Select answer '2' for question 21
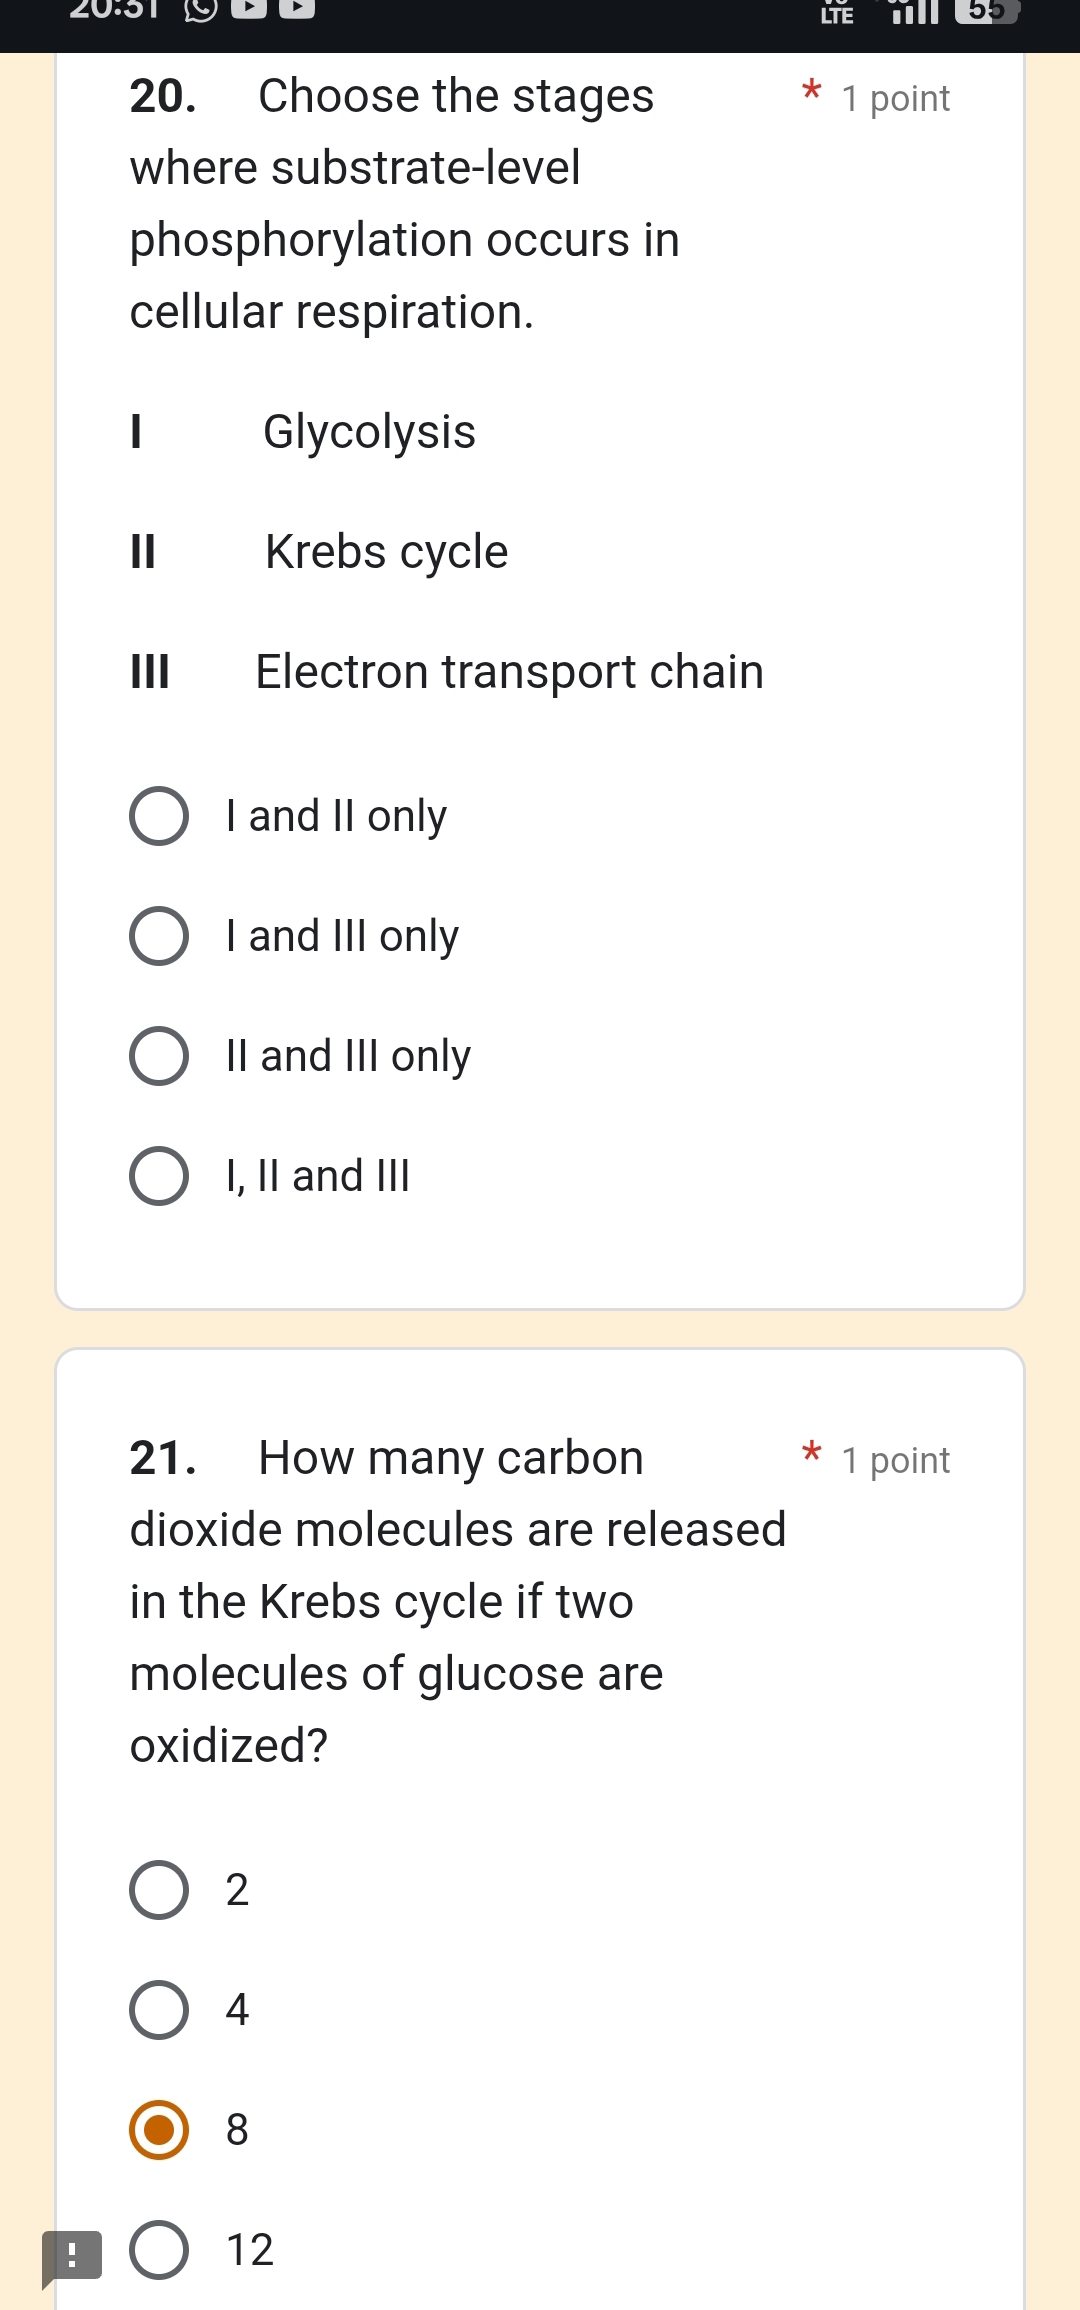Screen dimensions: 1080x2310 159,1889
